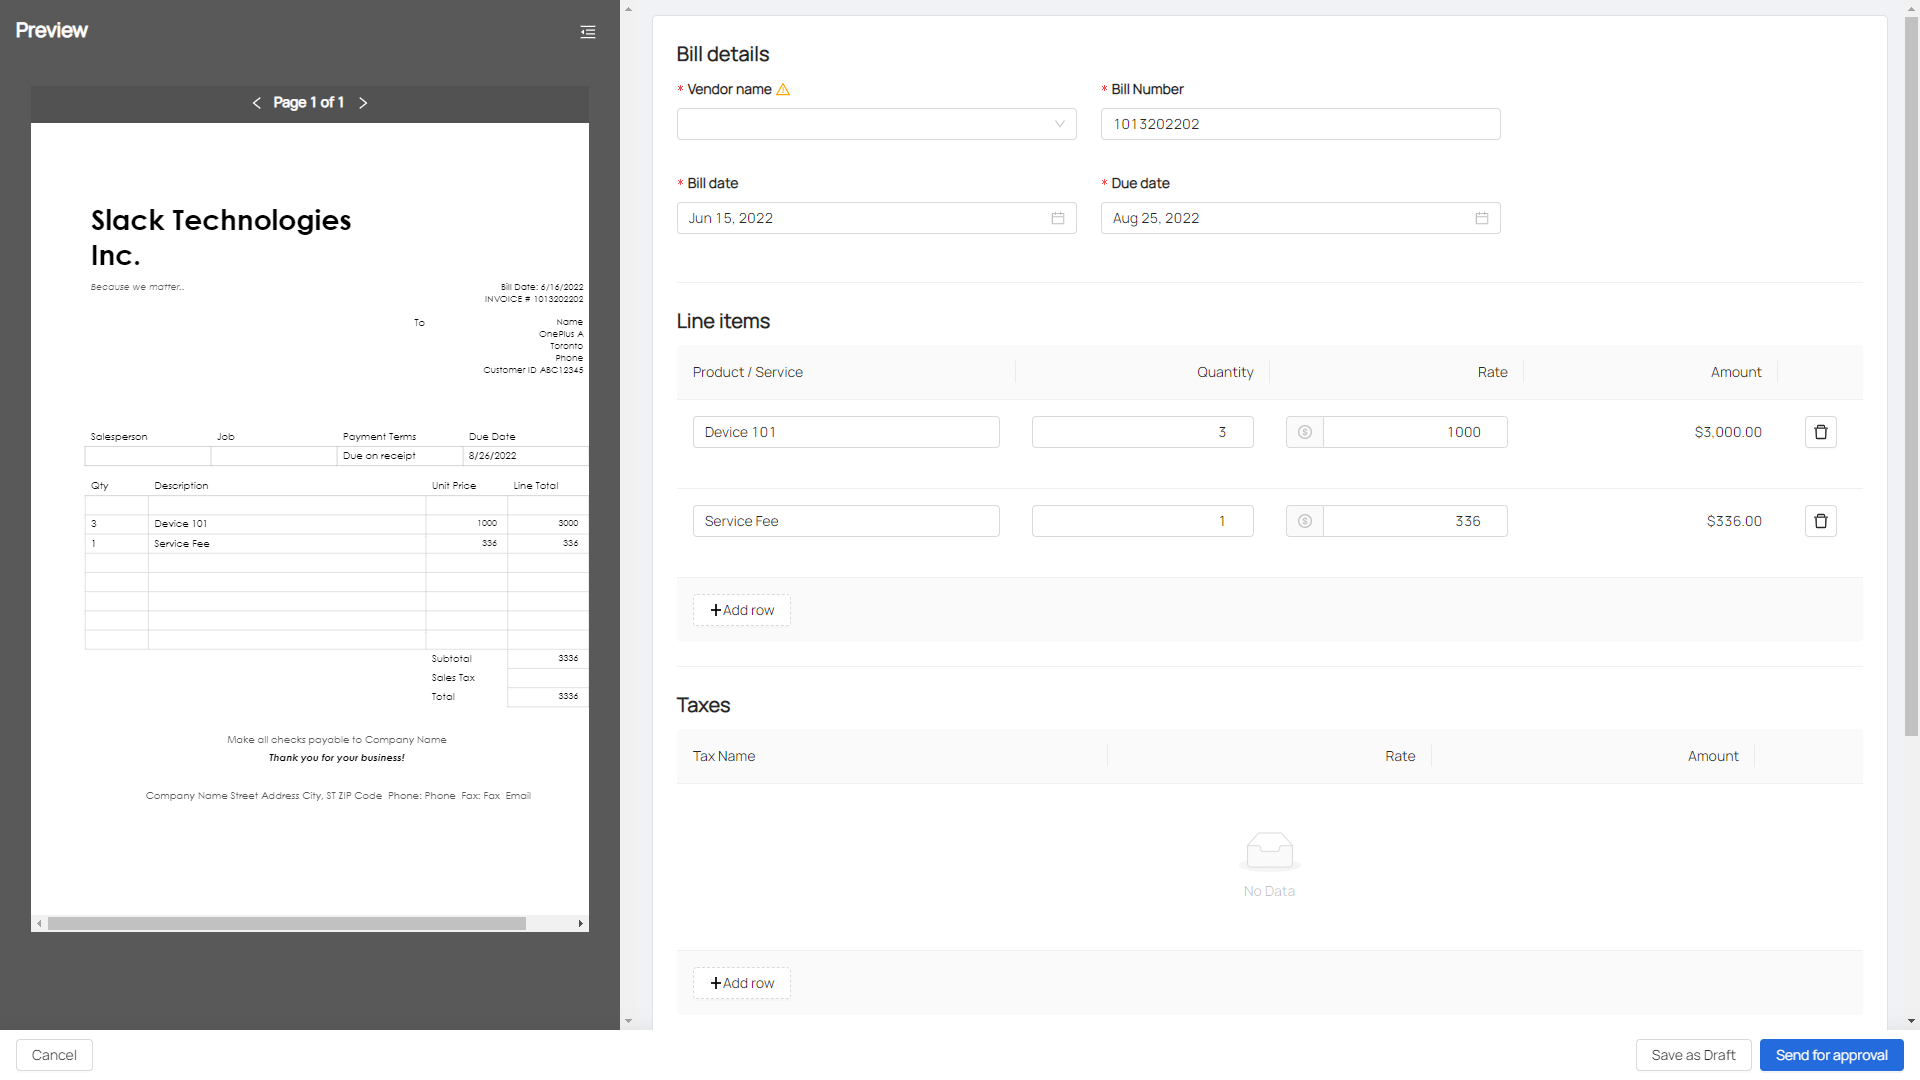The height and width of the screenshot is (1080, 1920).
Task: Open the Bill date calendar picker
Action: [1057, 218]
